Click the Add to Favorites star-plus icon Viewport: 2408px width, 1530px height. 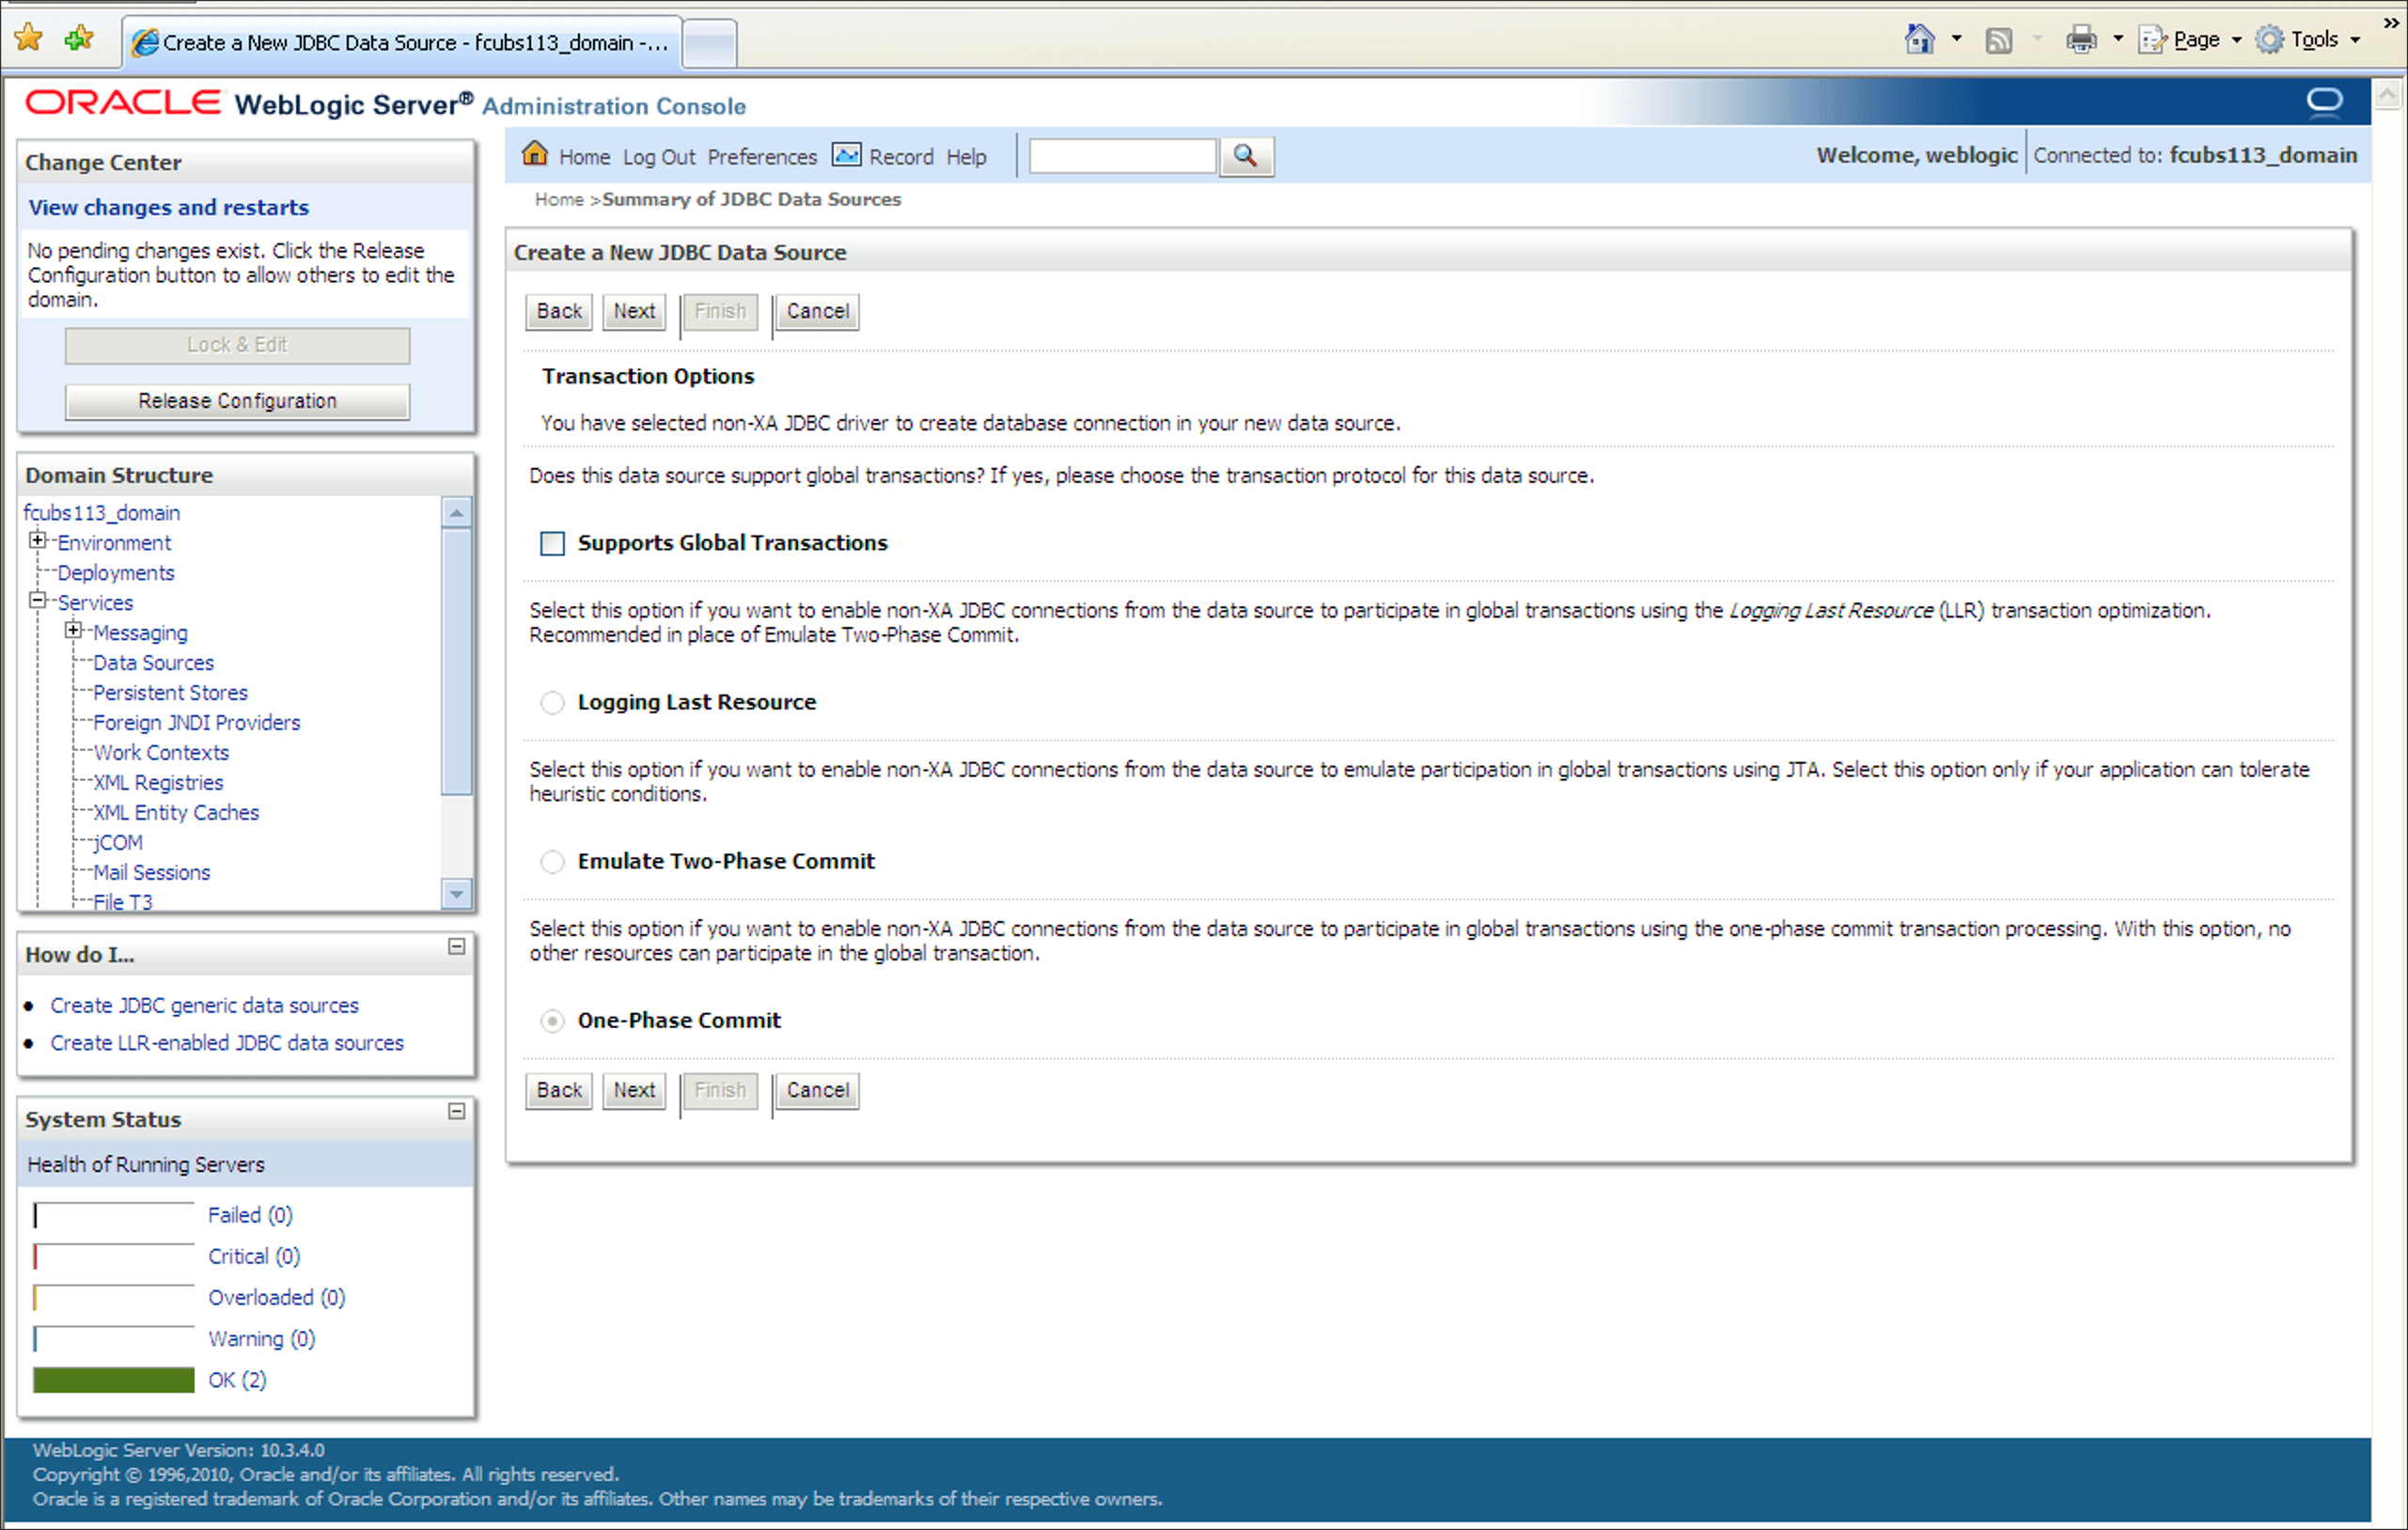click(x=78, y=39)
